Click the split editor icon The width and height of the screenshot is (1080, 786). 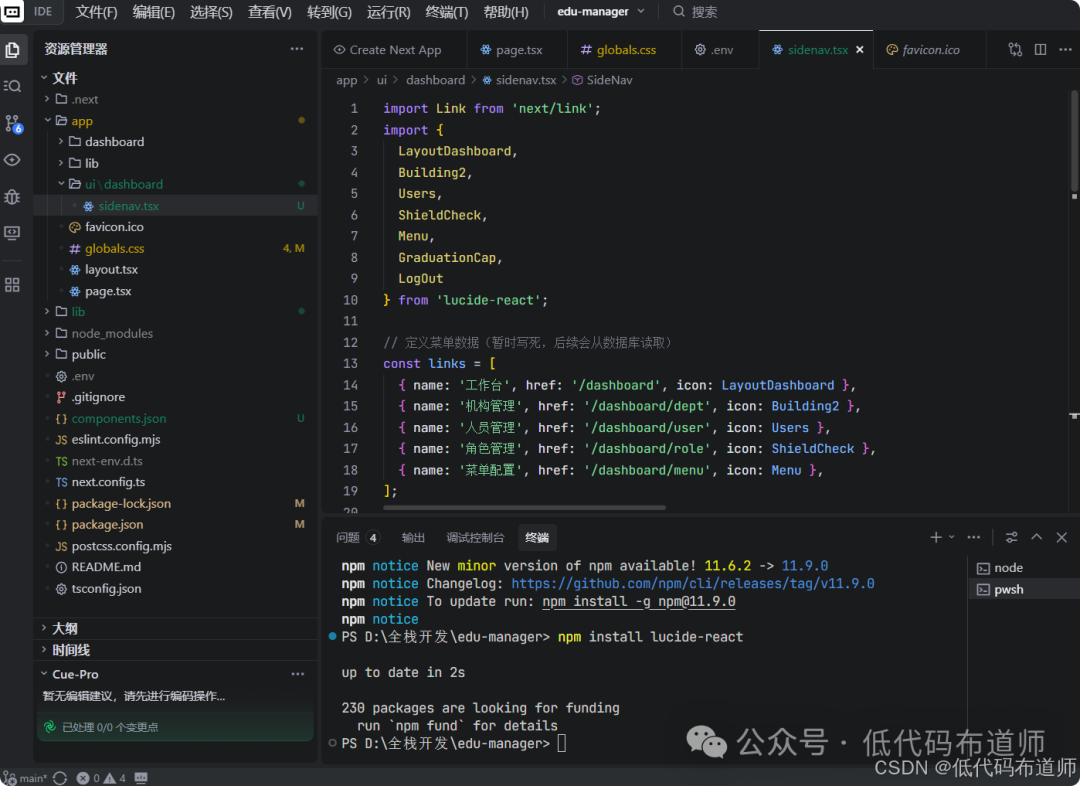pos(1040,50)
